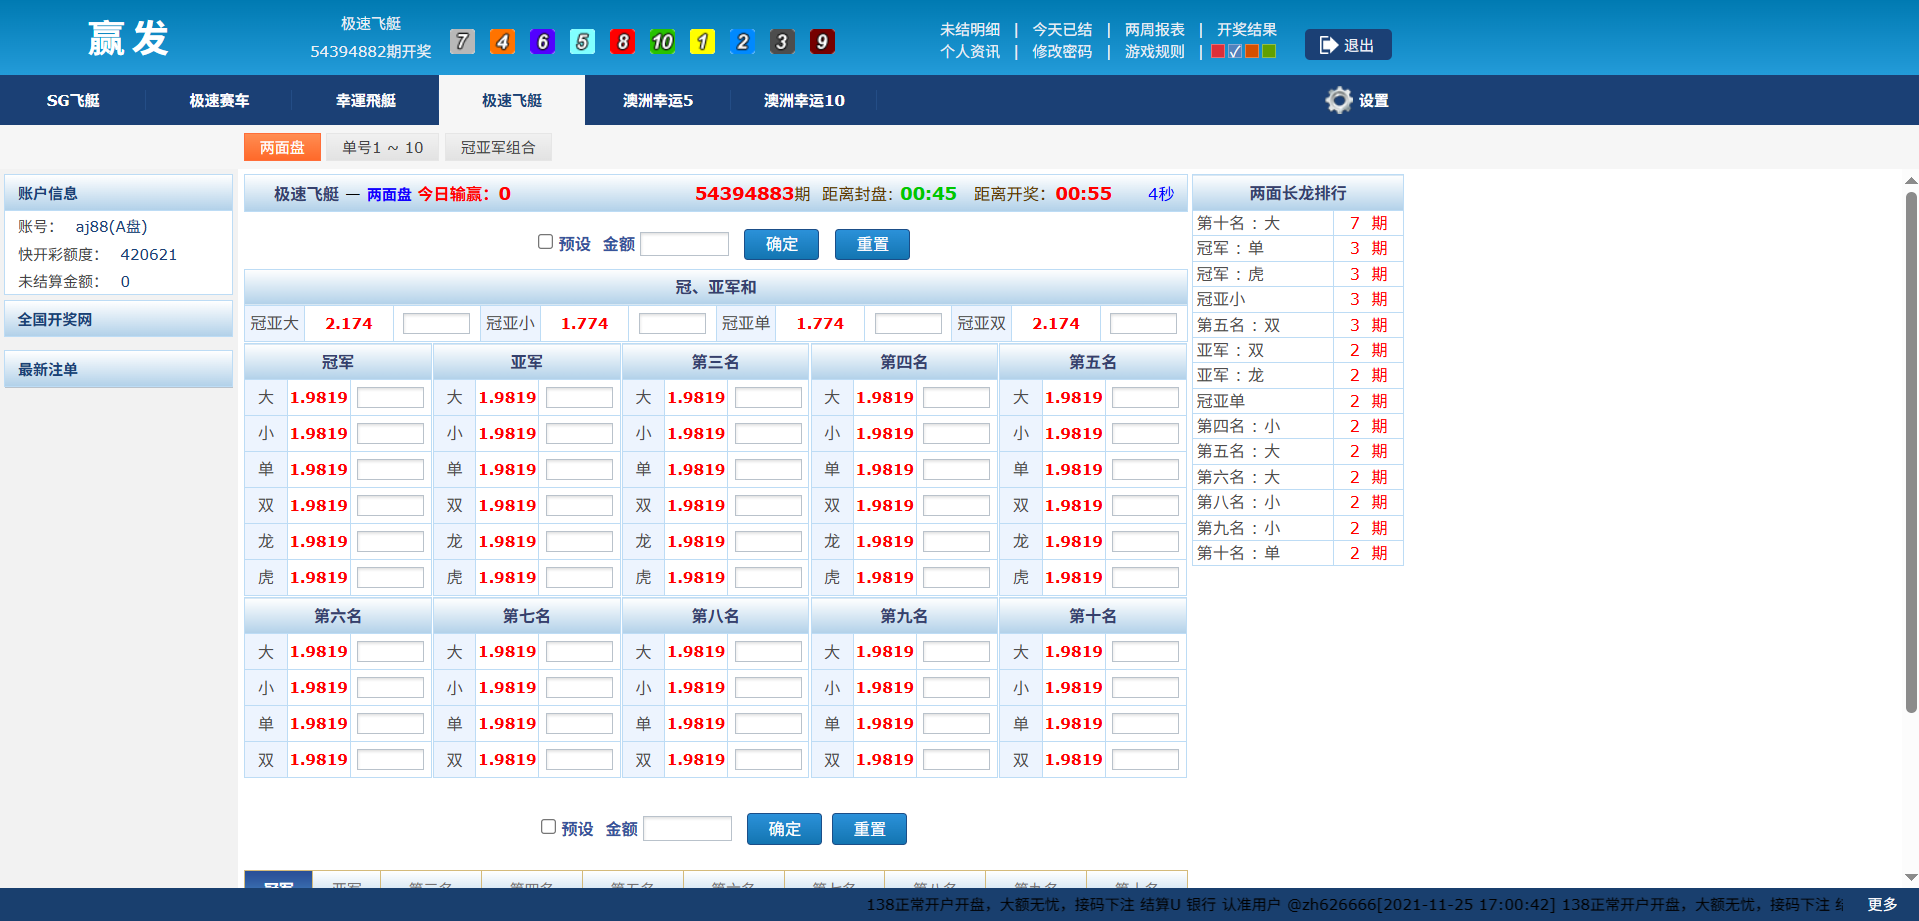Choose the green theme color swatch
1919x921 pixels.
pyautogui.click(x=1269, y=51)
